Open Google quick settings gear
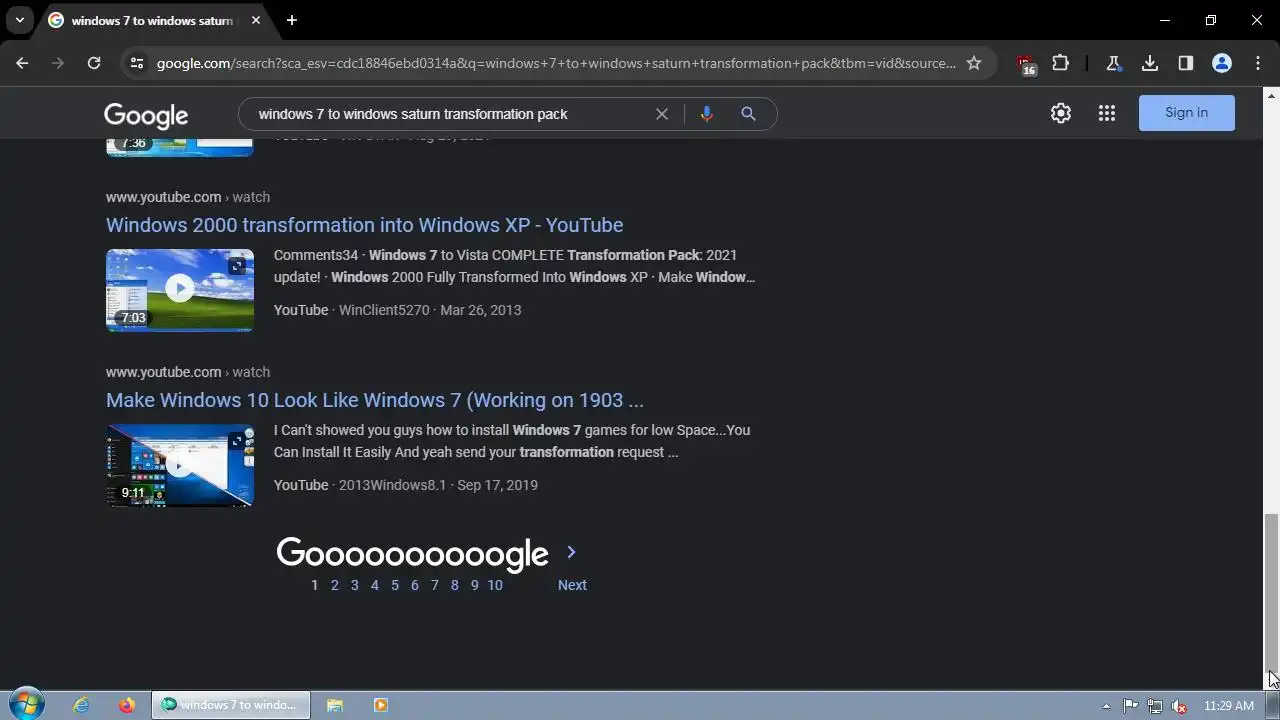The height and width of the screenshot is (720, 1280). click(1061, 113)
